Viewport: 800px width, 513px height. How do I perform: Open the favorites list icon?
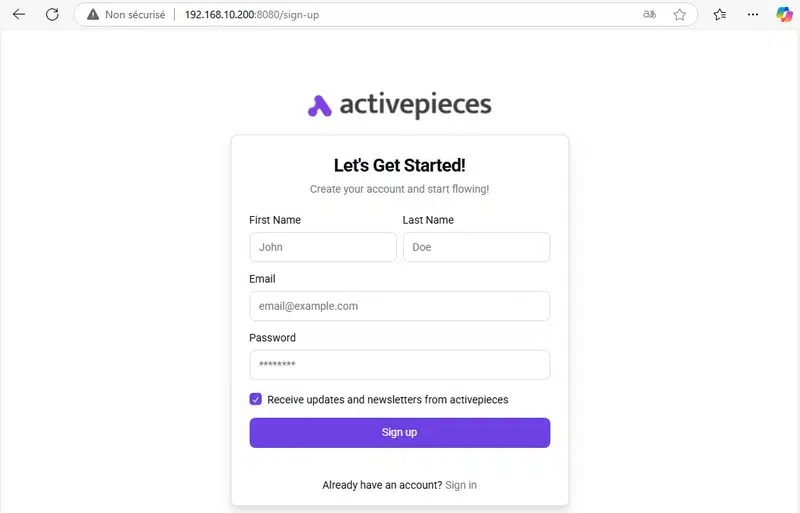coord(720,15)
